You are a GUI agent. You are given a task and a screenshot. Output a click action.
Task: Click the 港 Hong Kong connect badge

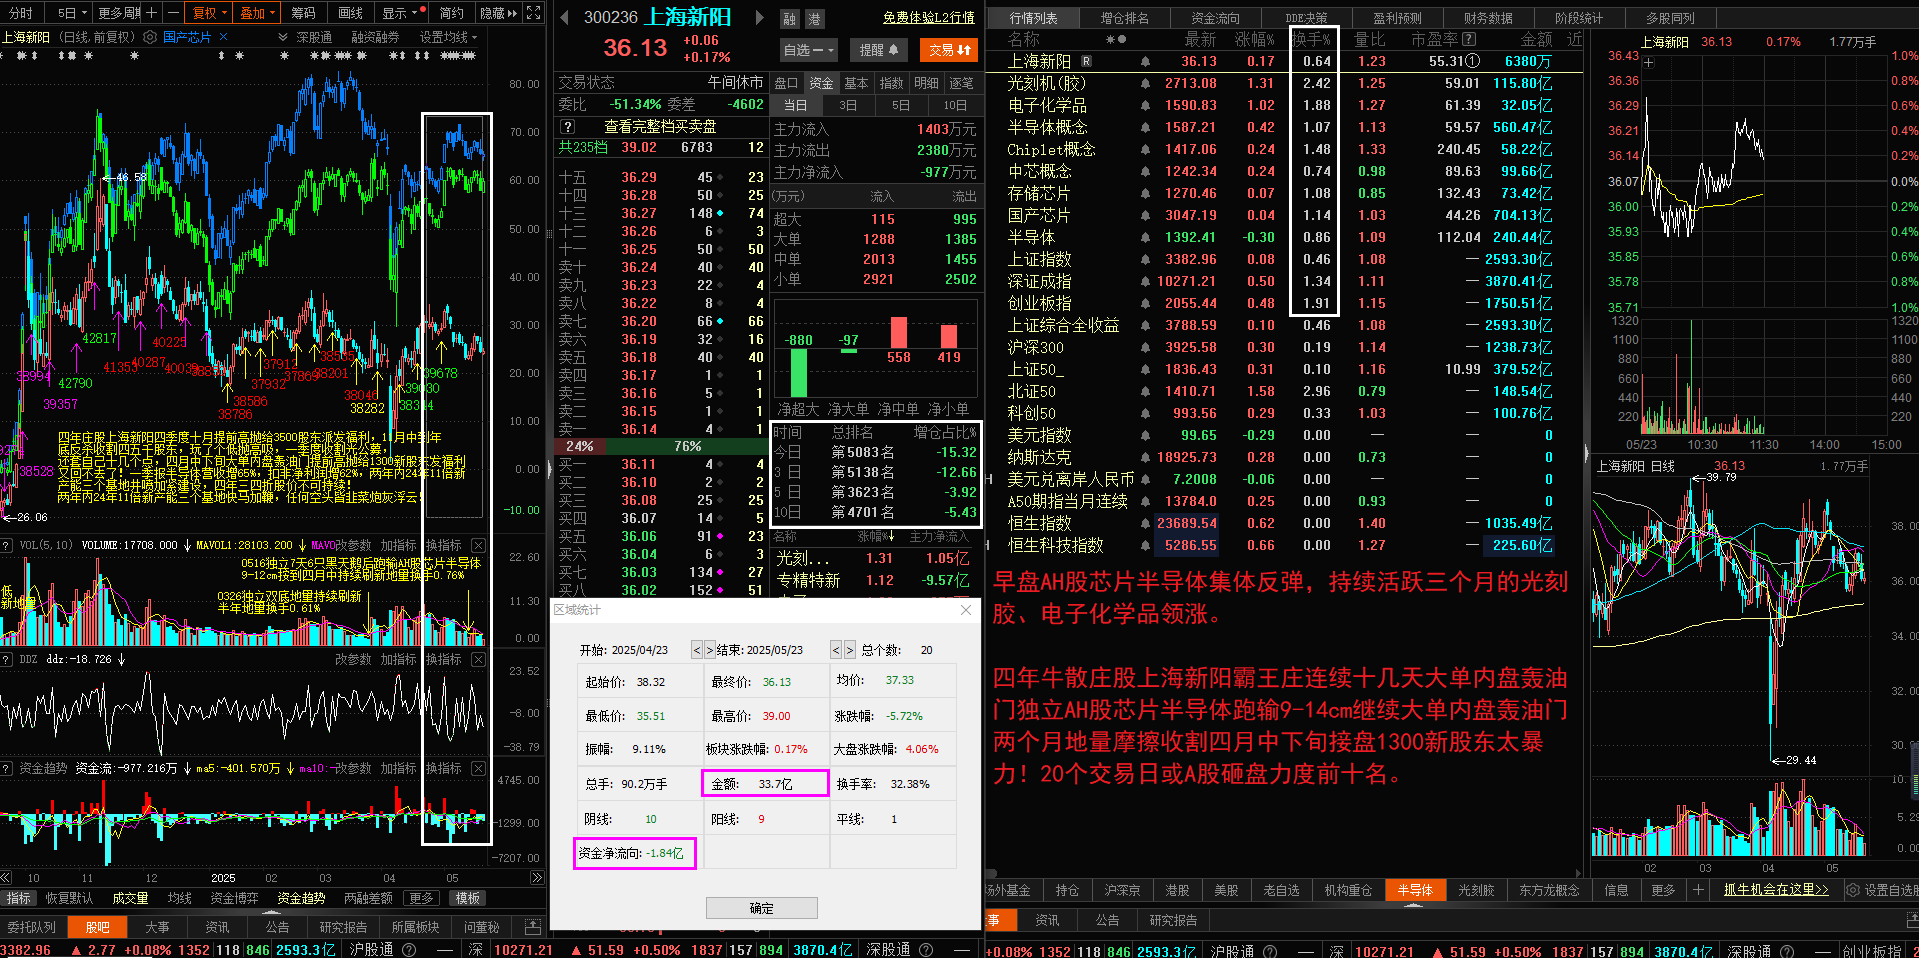pyautogui.click(x=814, y=18)
